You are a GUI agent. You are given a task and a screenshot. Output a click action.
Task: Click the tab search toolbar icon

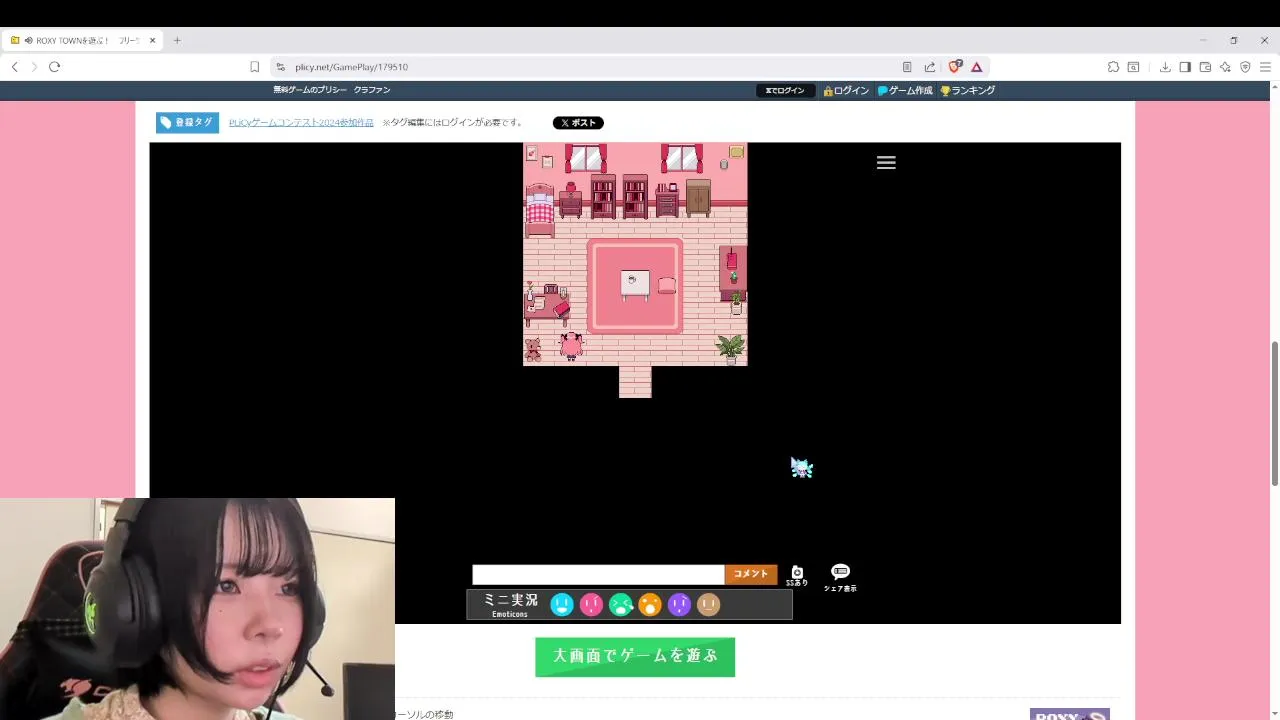1133,67
